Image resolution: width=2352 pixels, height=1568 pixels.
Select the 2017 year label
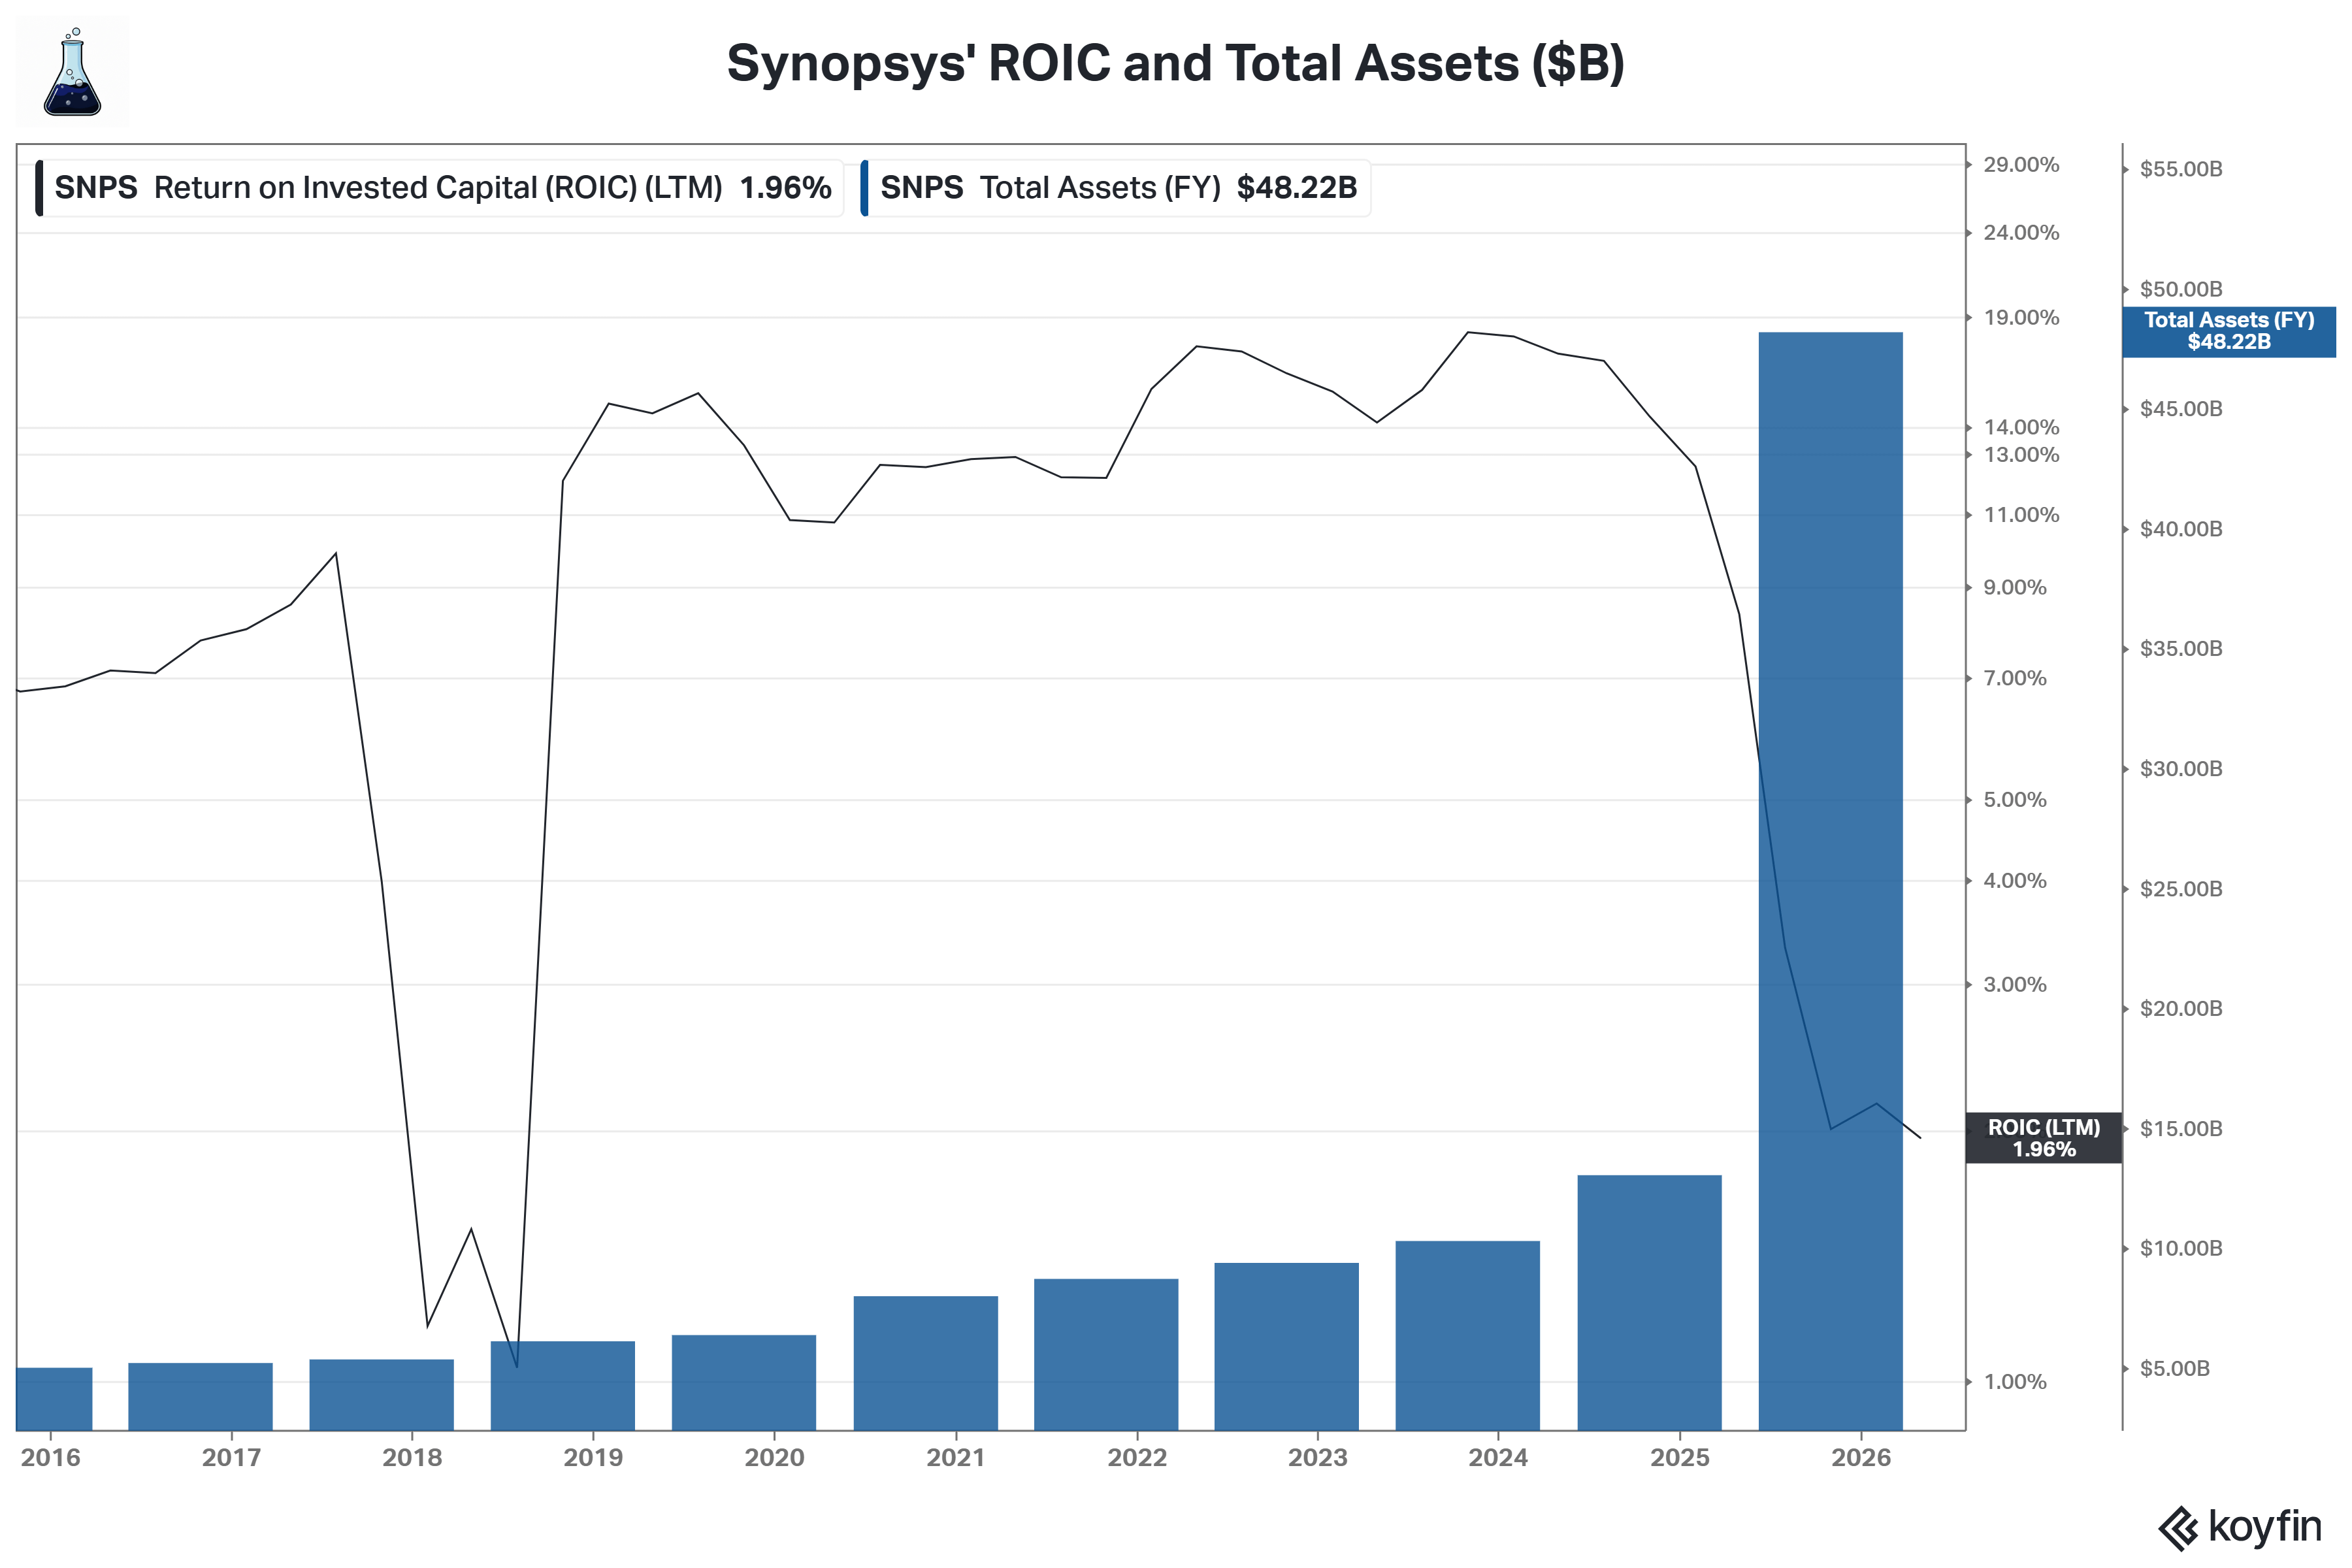pyautogui.click(x=232, y=1457)
